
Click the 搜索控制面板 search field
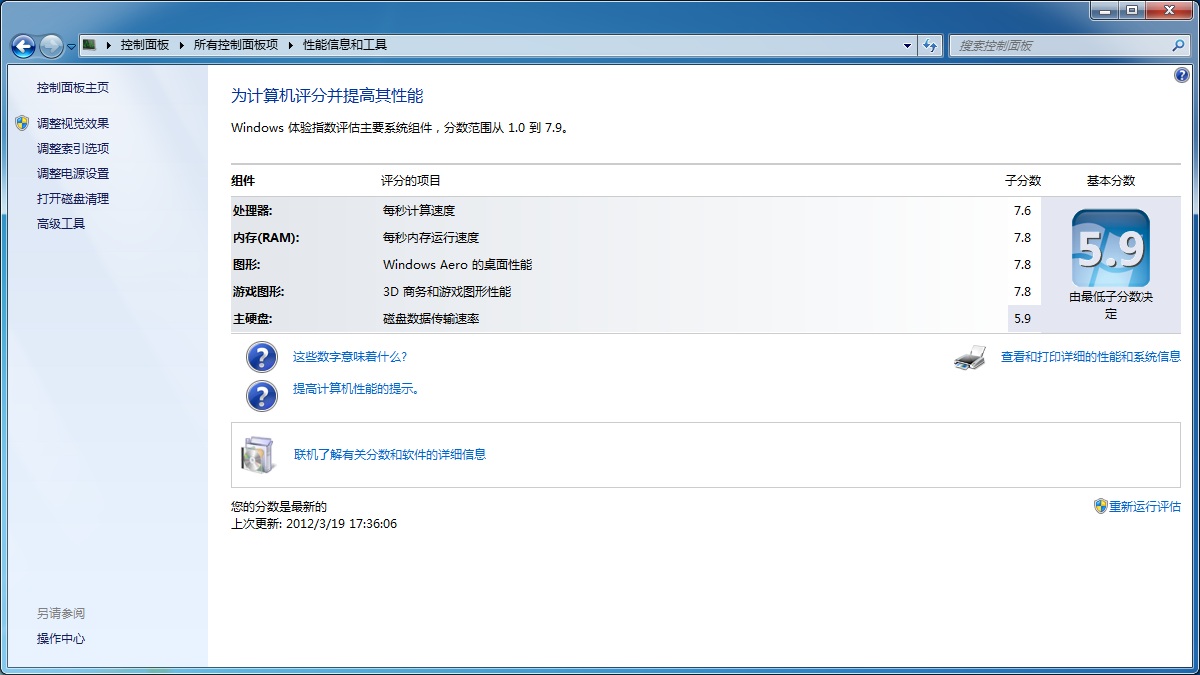click(x=1060, y=45)
